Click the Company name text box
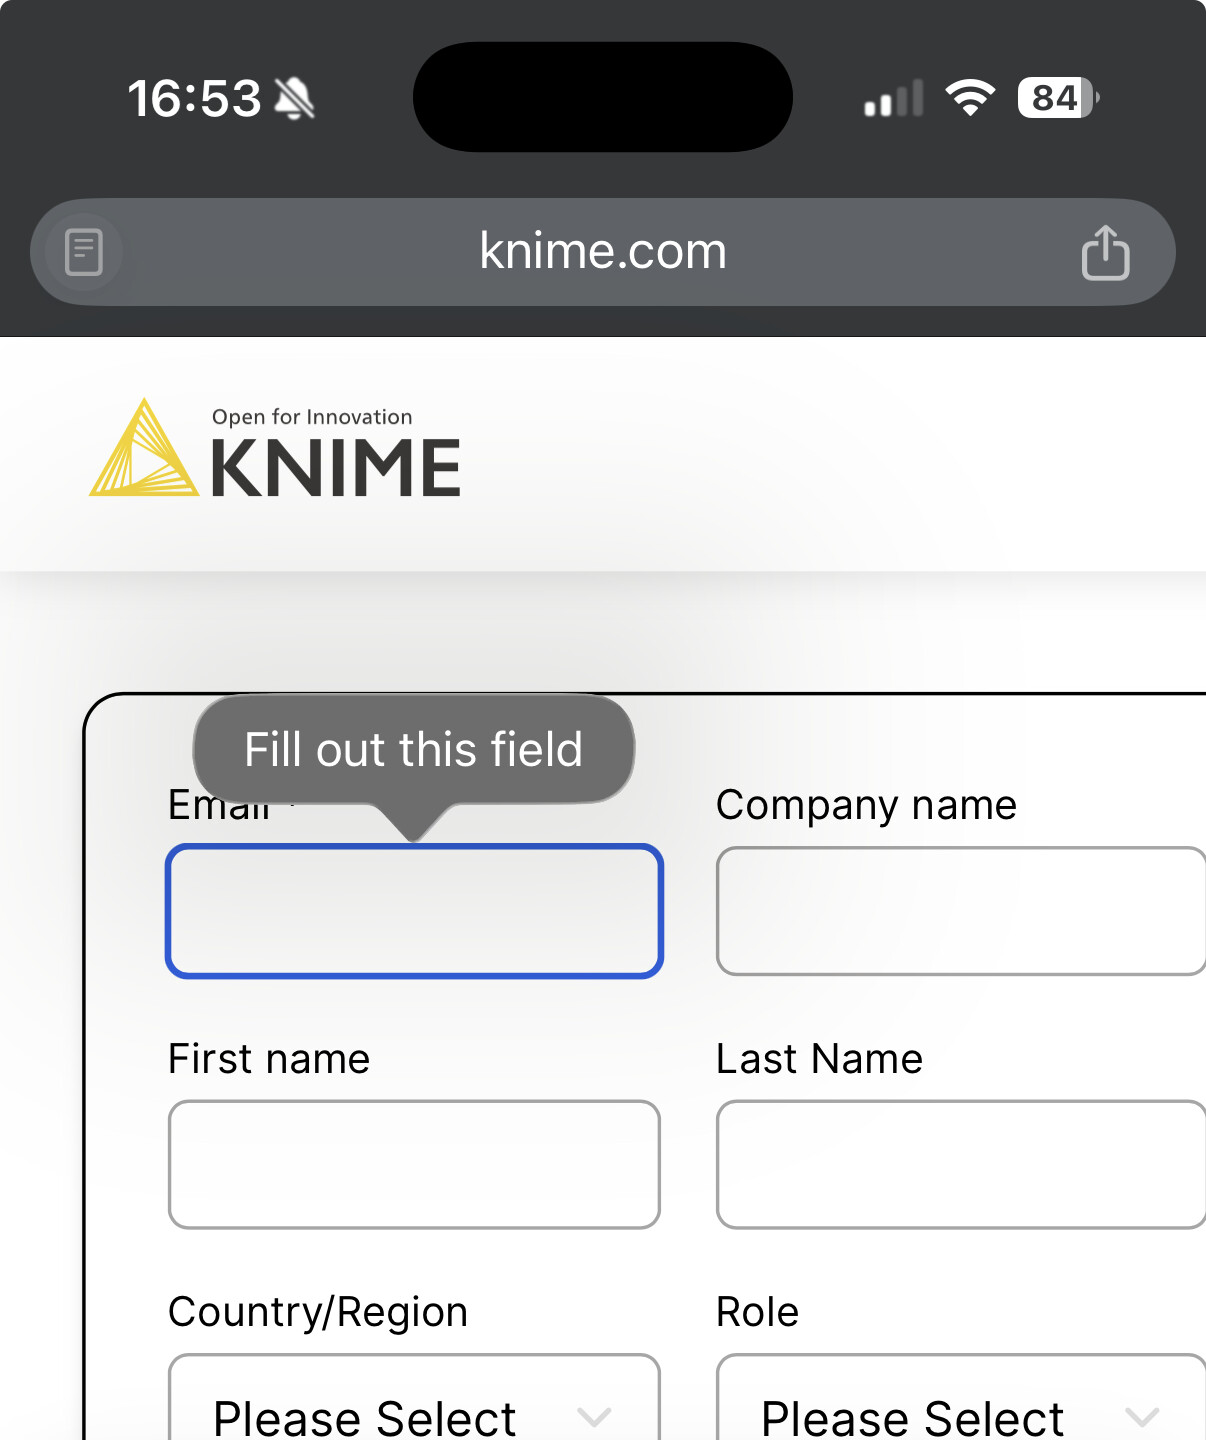The height and width of the screenshot is (1440, 1206). (x=960, y=911)
